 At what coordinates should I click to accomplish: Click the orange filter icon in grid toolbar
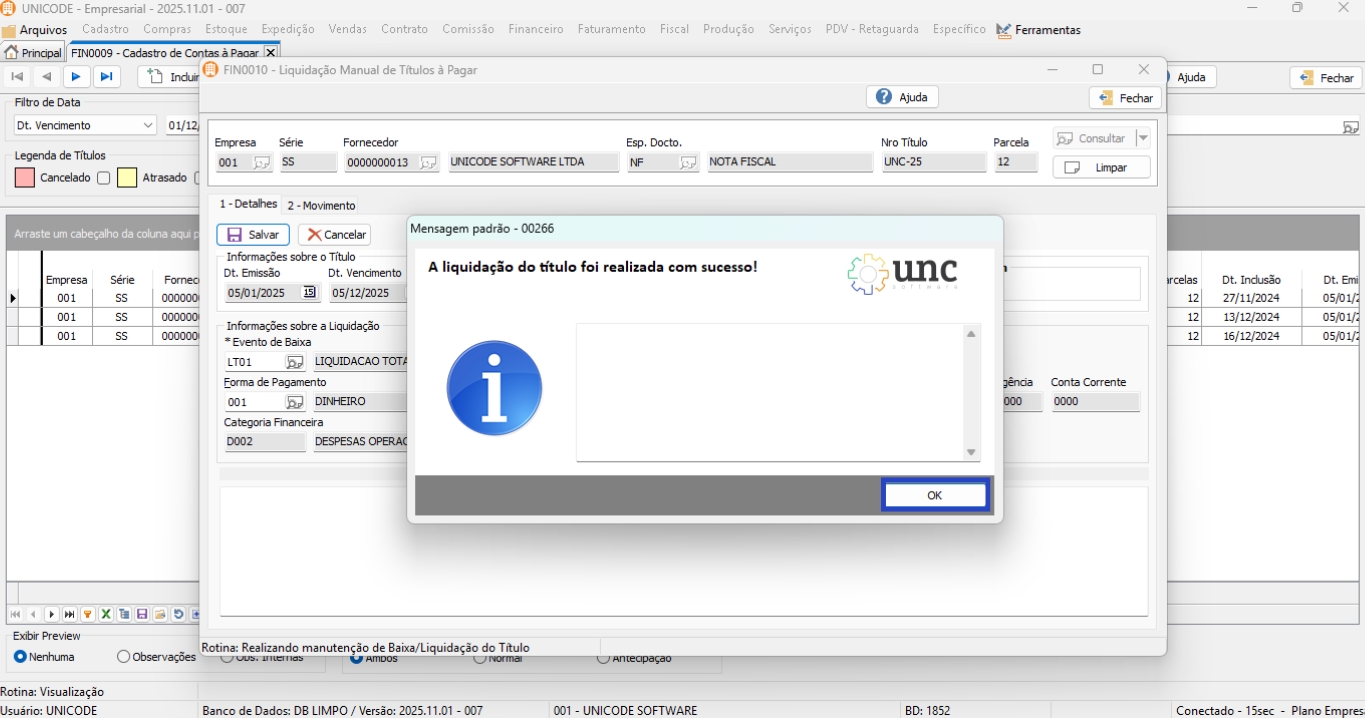tap(88, 614)
